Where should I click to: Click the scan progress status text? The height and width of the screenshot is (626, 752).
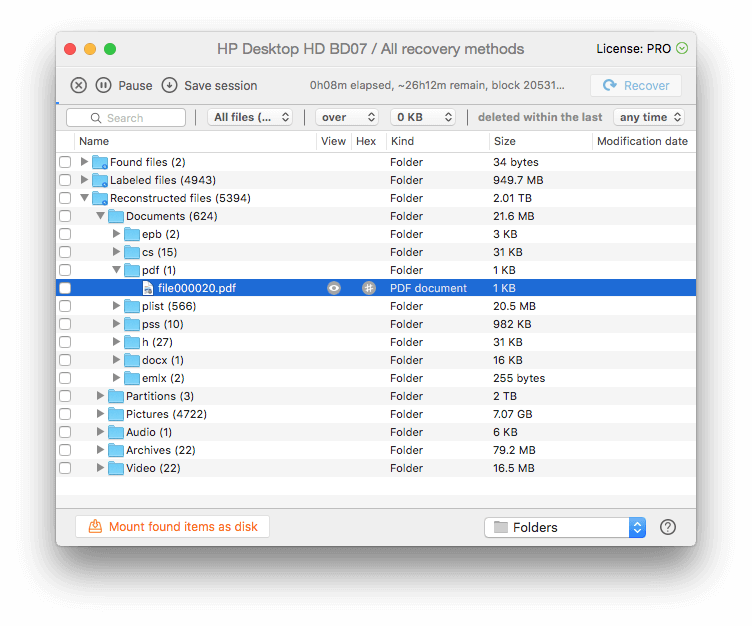tap(437, 85)
